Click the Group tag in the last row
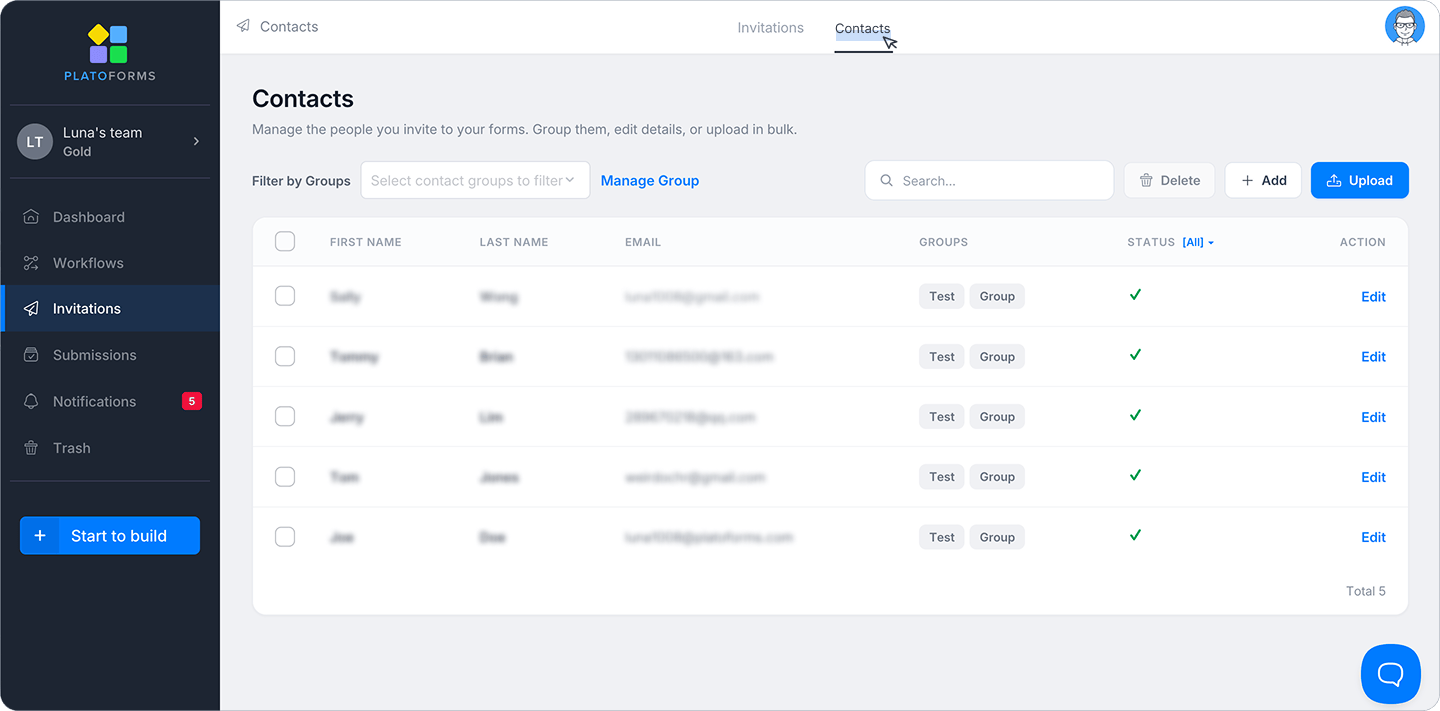The height and width of the screenshot is (711, 1440). pyautogui.click(x=997, y=537)
